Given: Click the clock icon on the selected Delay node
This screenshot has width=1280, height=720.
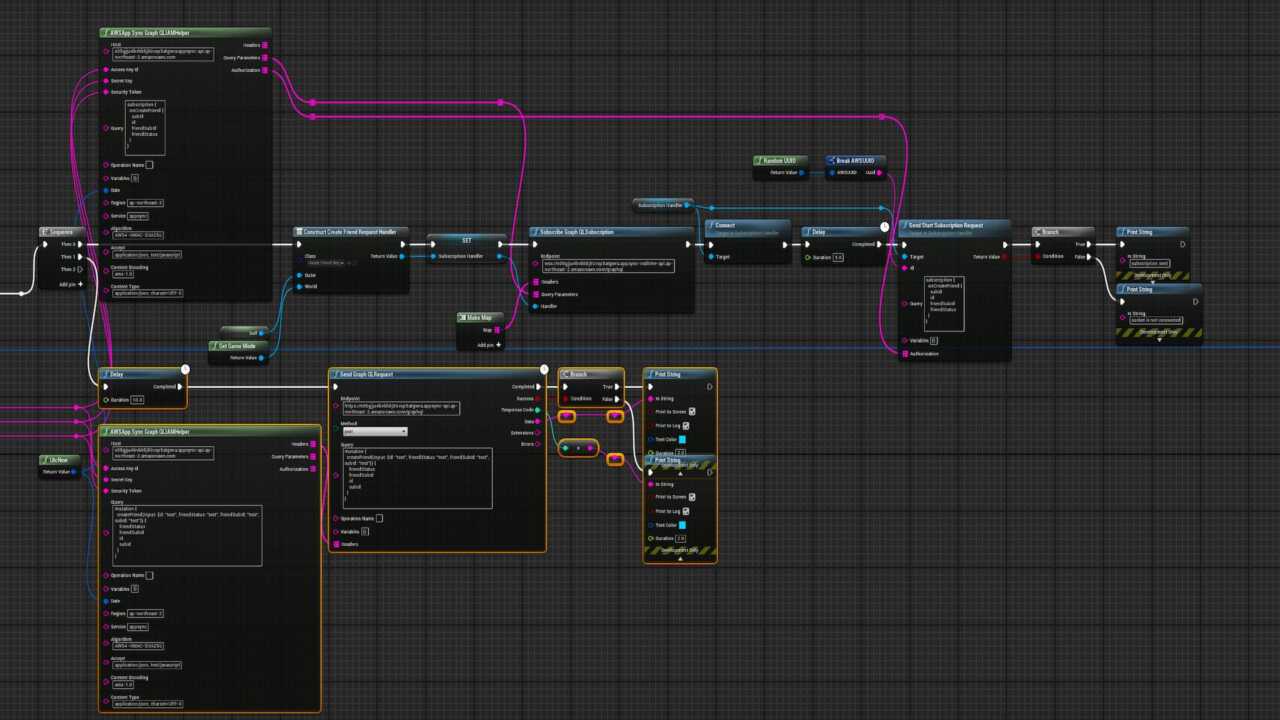Looking at the screenshot, I should 185,369.
